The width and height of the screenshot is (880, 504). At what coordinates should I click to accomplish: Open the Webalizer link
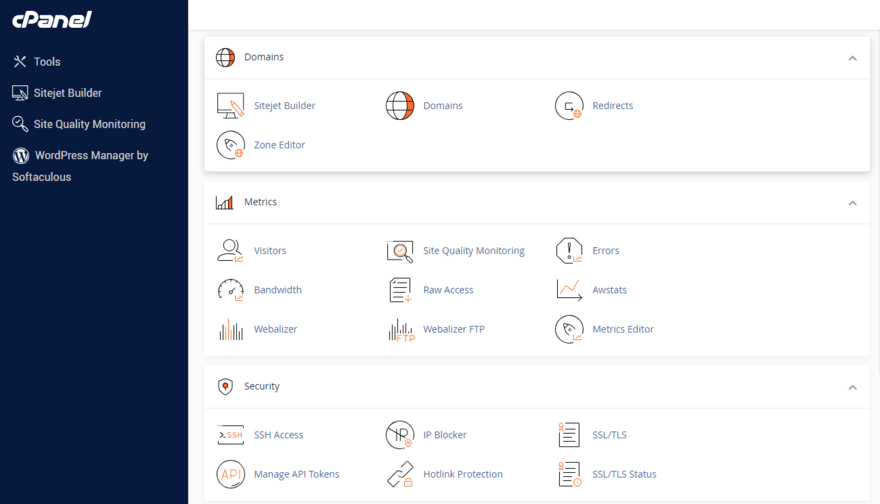pyautogui.click(x=276, y=329)
